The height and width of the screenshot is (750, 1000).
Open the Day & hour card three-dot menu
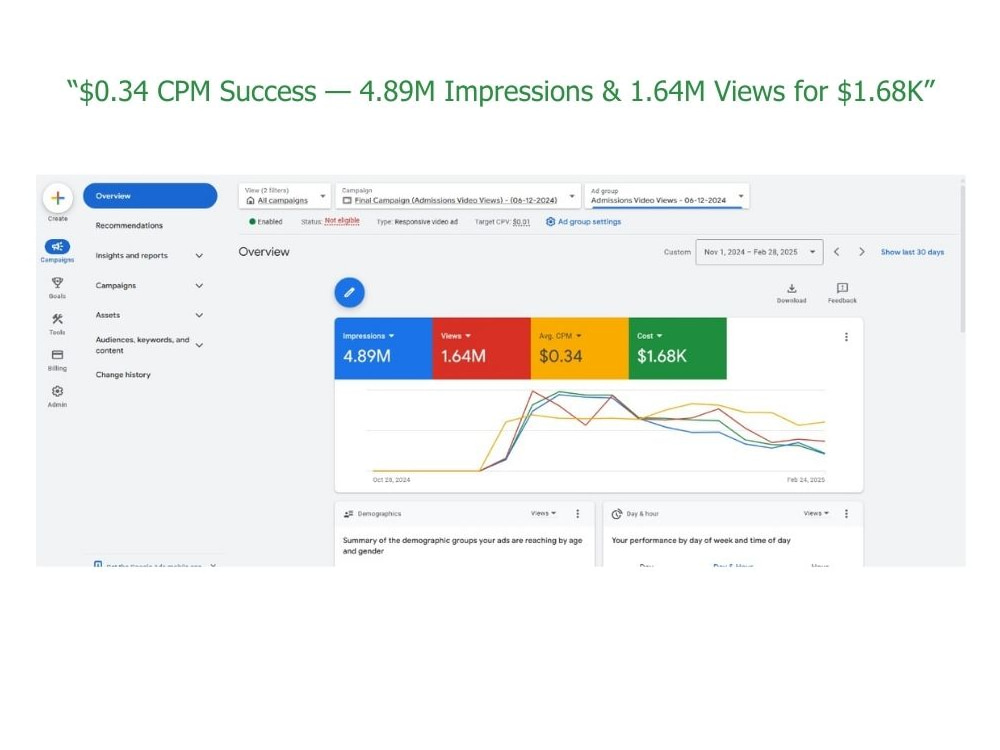(846, 513)
